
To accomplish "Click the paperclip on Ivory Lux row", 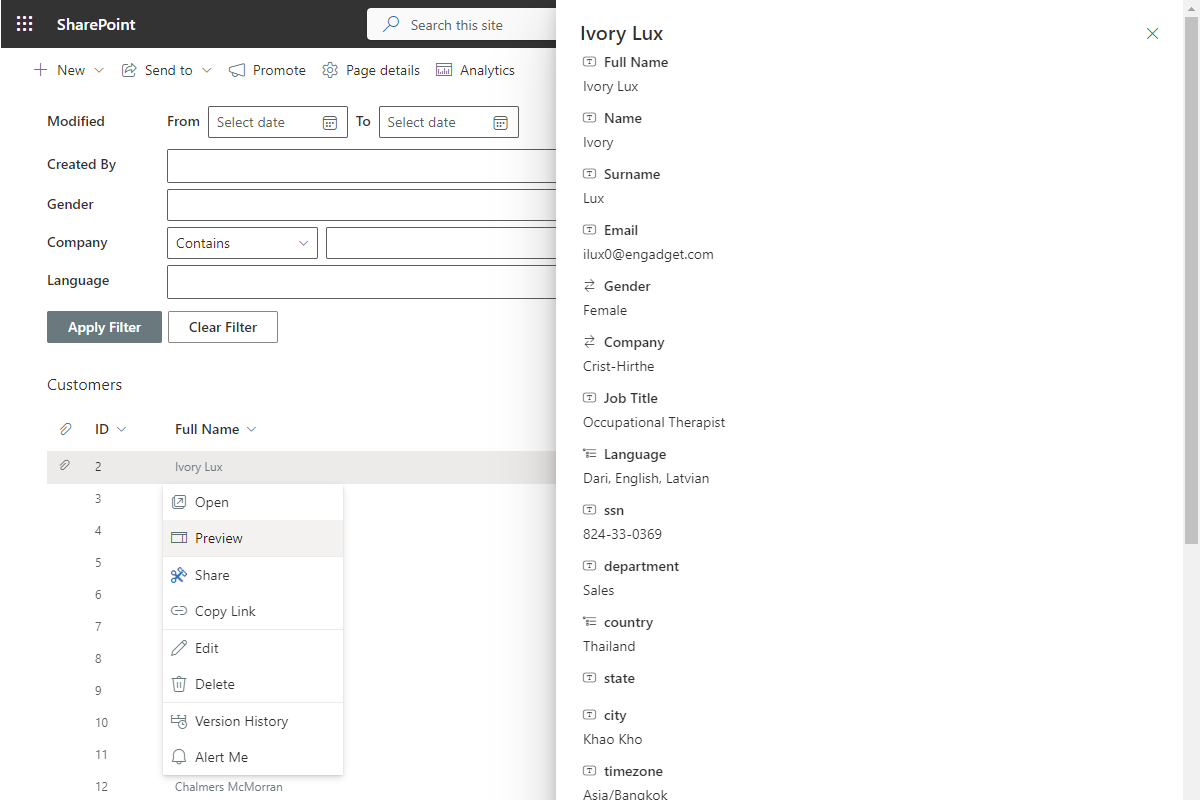I will tap(64, 466).
